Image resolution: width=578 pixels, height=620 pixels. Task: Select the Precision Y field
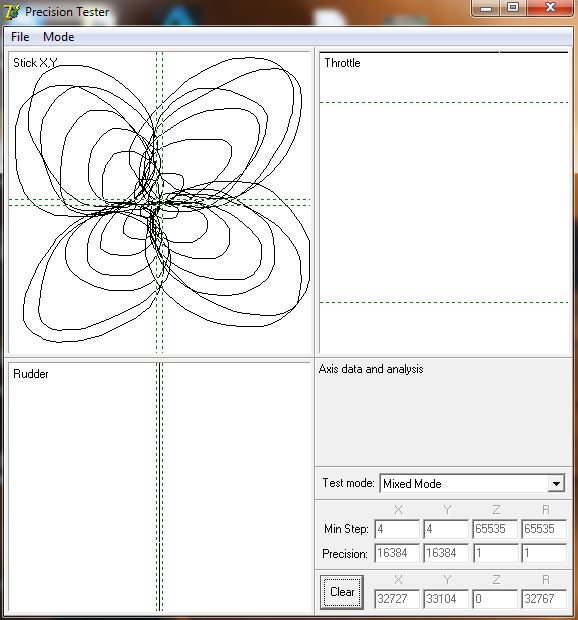pos(446,553)
